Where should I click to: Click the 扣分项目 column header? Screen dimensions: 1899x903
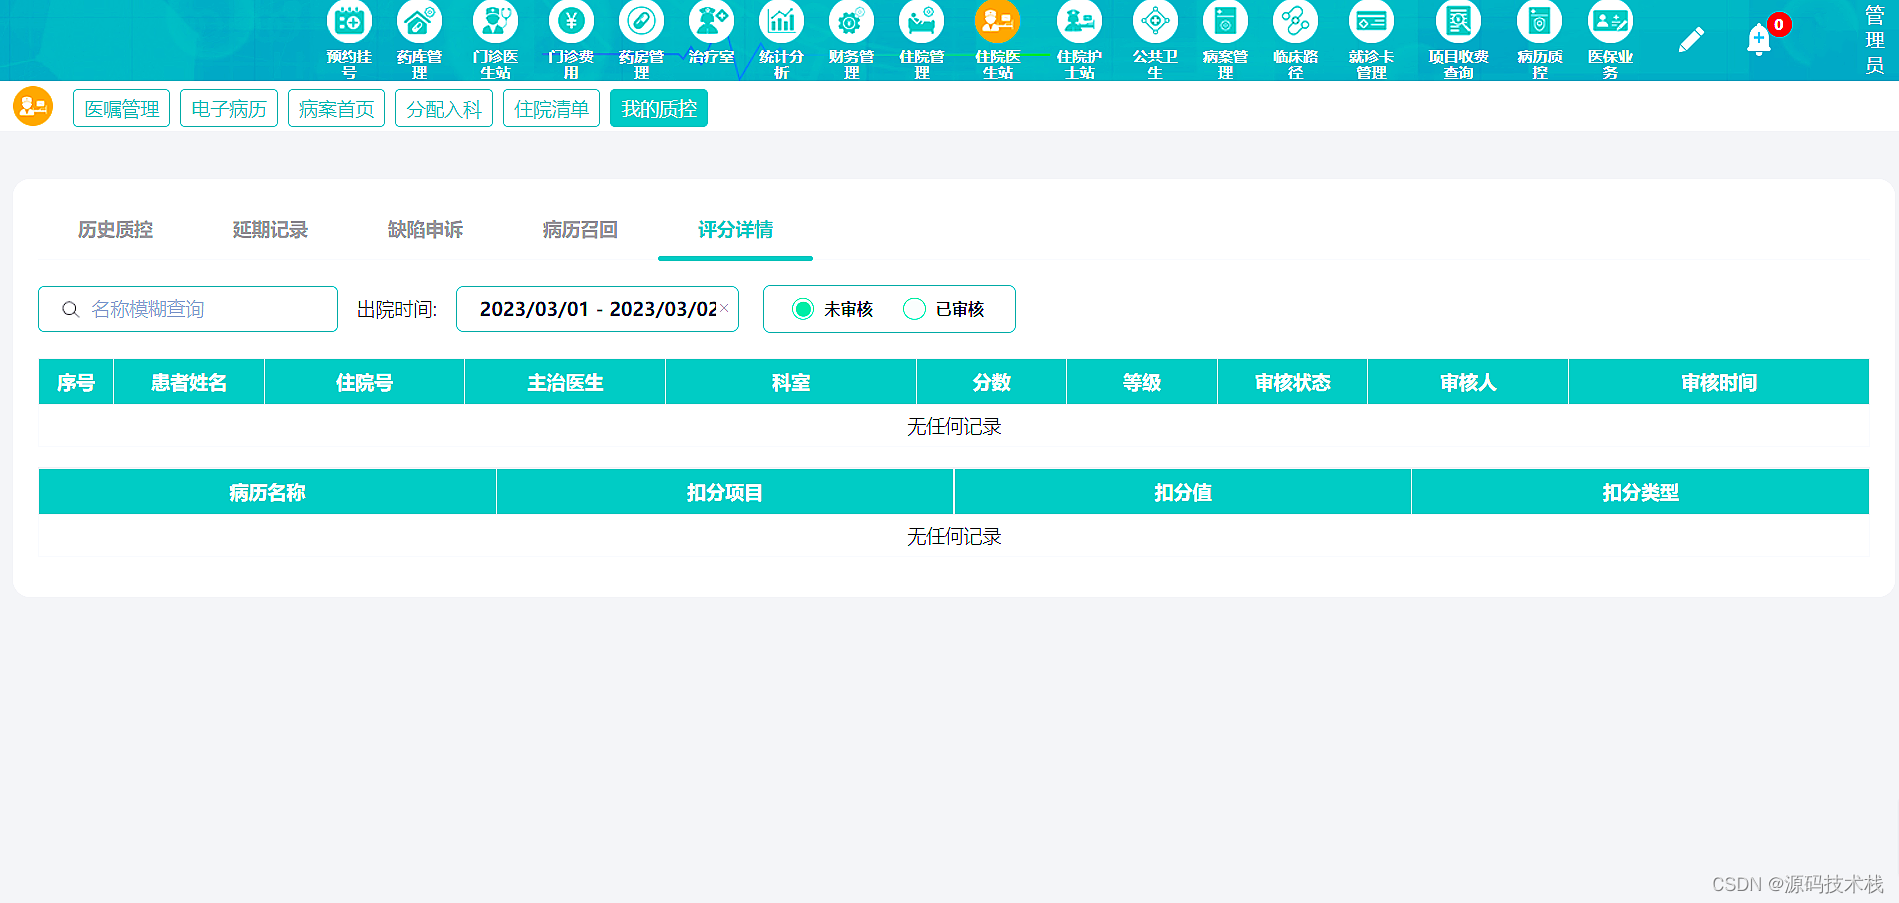(725, 492)
